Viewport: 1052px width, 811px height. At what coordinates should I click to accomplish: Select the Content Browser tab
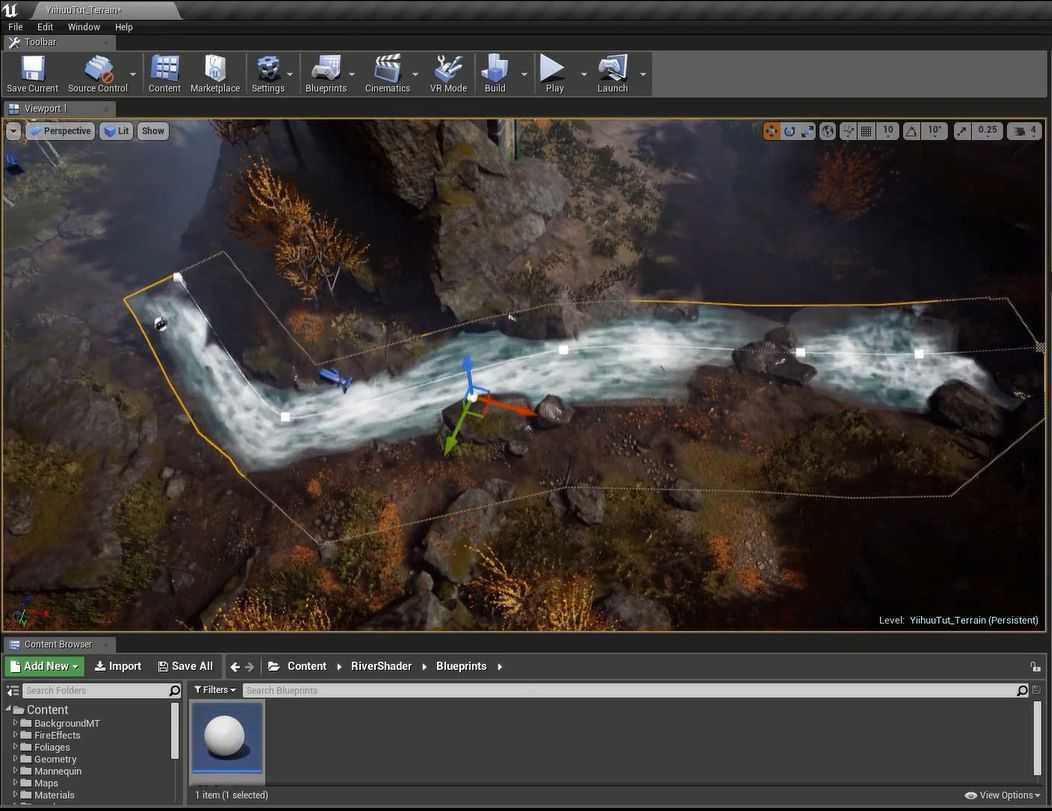(59, 645)
